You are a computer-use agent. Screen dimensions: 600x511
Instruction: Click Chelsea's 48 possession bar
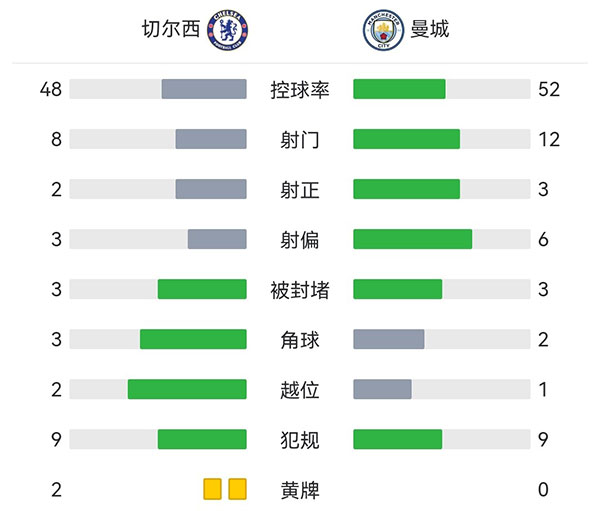(204, 89)
